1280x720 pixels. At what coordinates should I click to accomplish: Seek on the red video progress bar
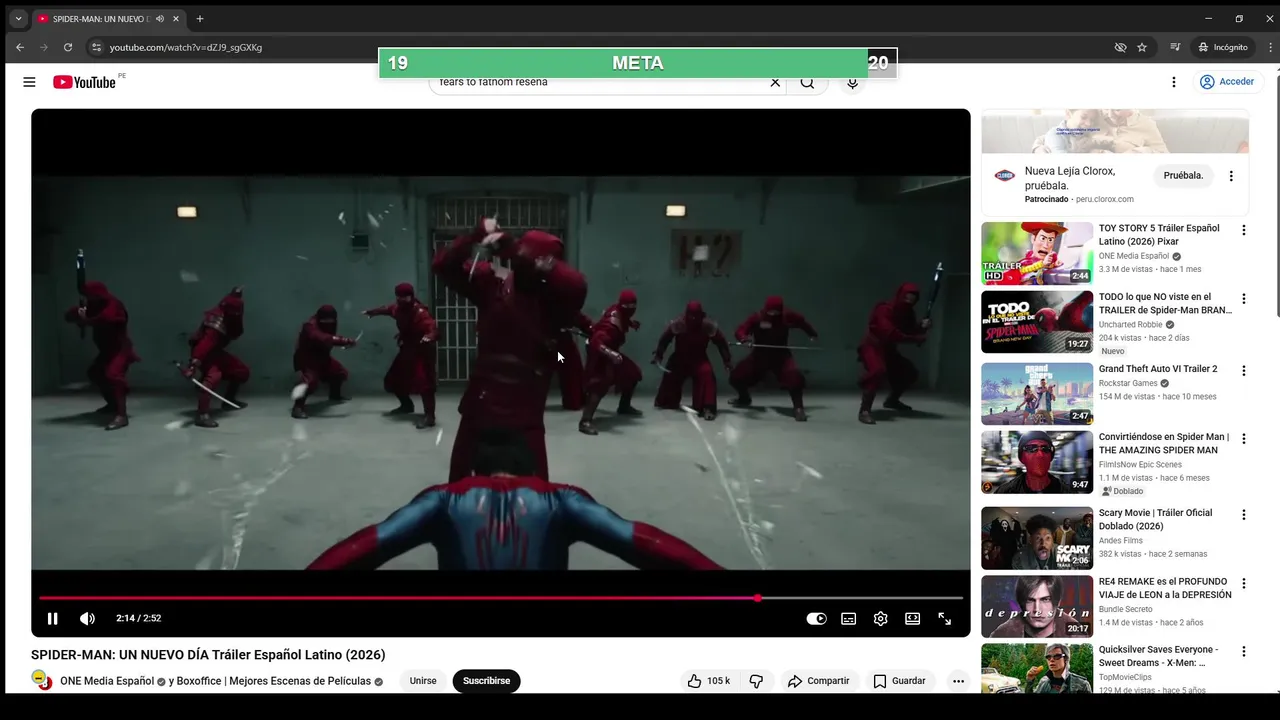pyautogui.click(x=500, y=598)
